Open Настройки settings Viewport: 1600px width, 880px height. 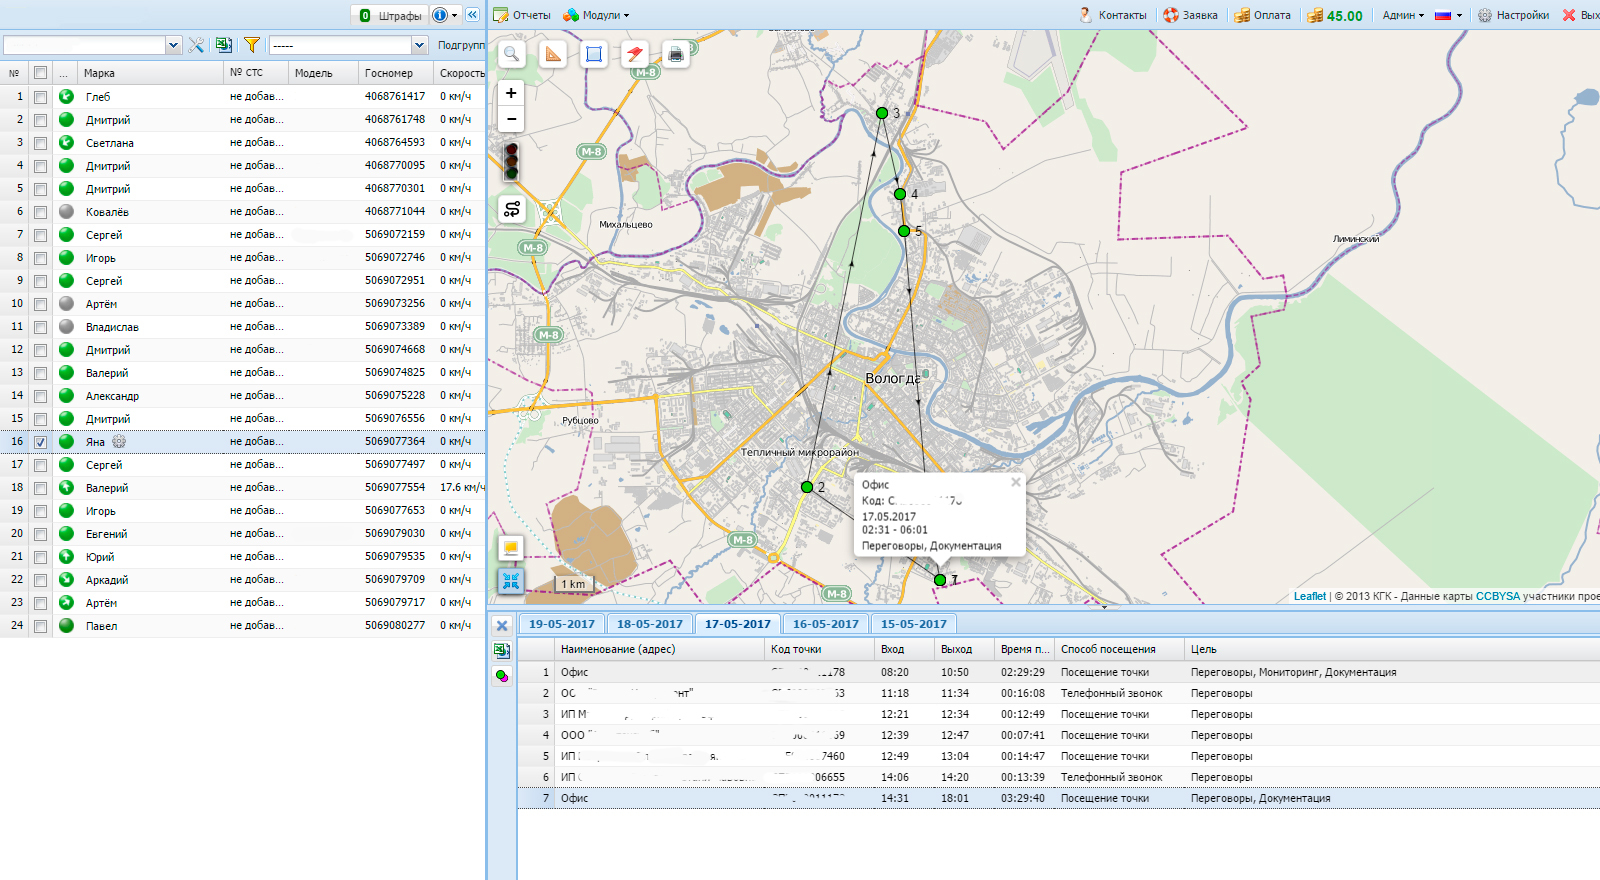coord(1514,15)
